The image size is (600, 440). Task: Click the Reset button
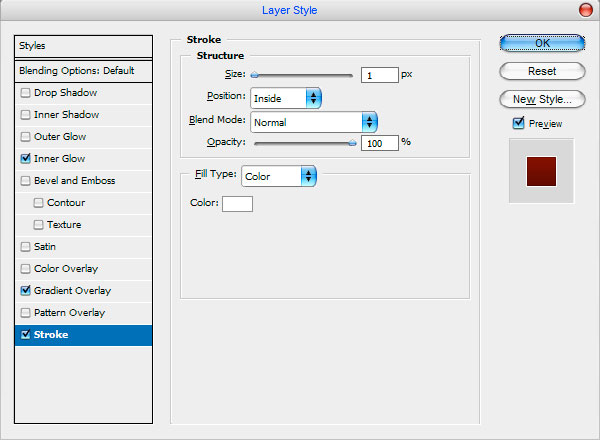click(542, 71)
